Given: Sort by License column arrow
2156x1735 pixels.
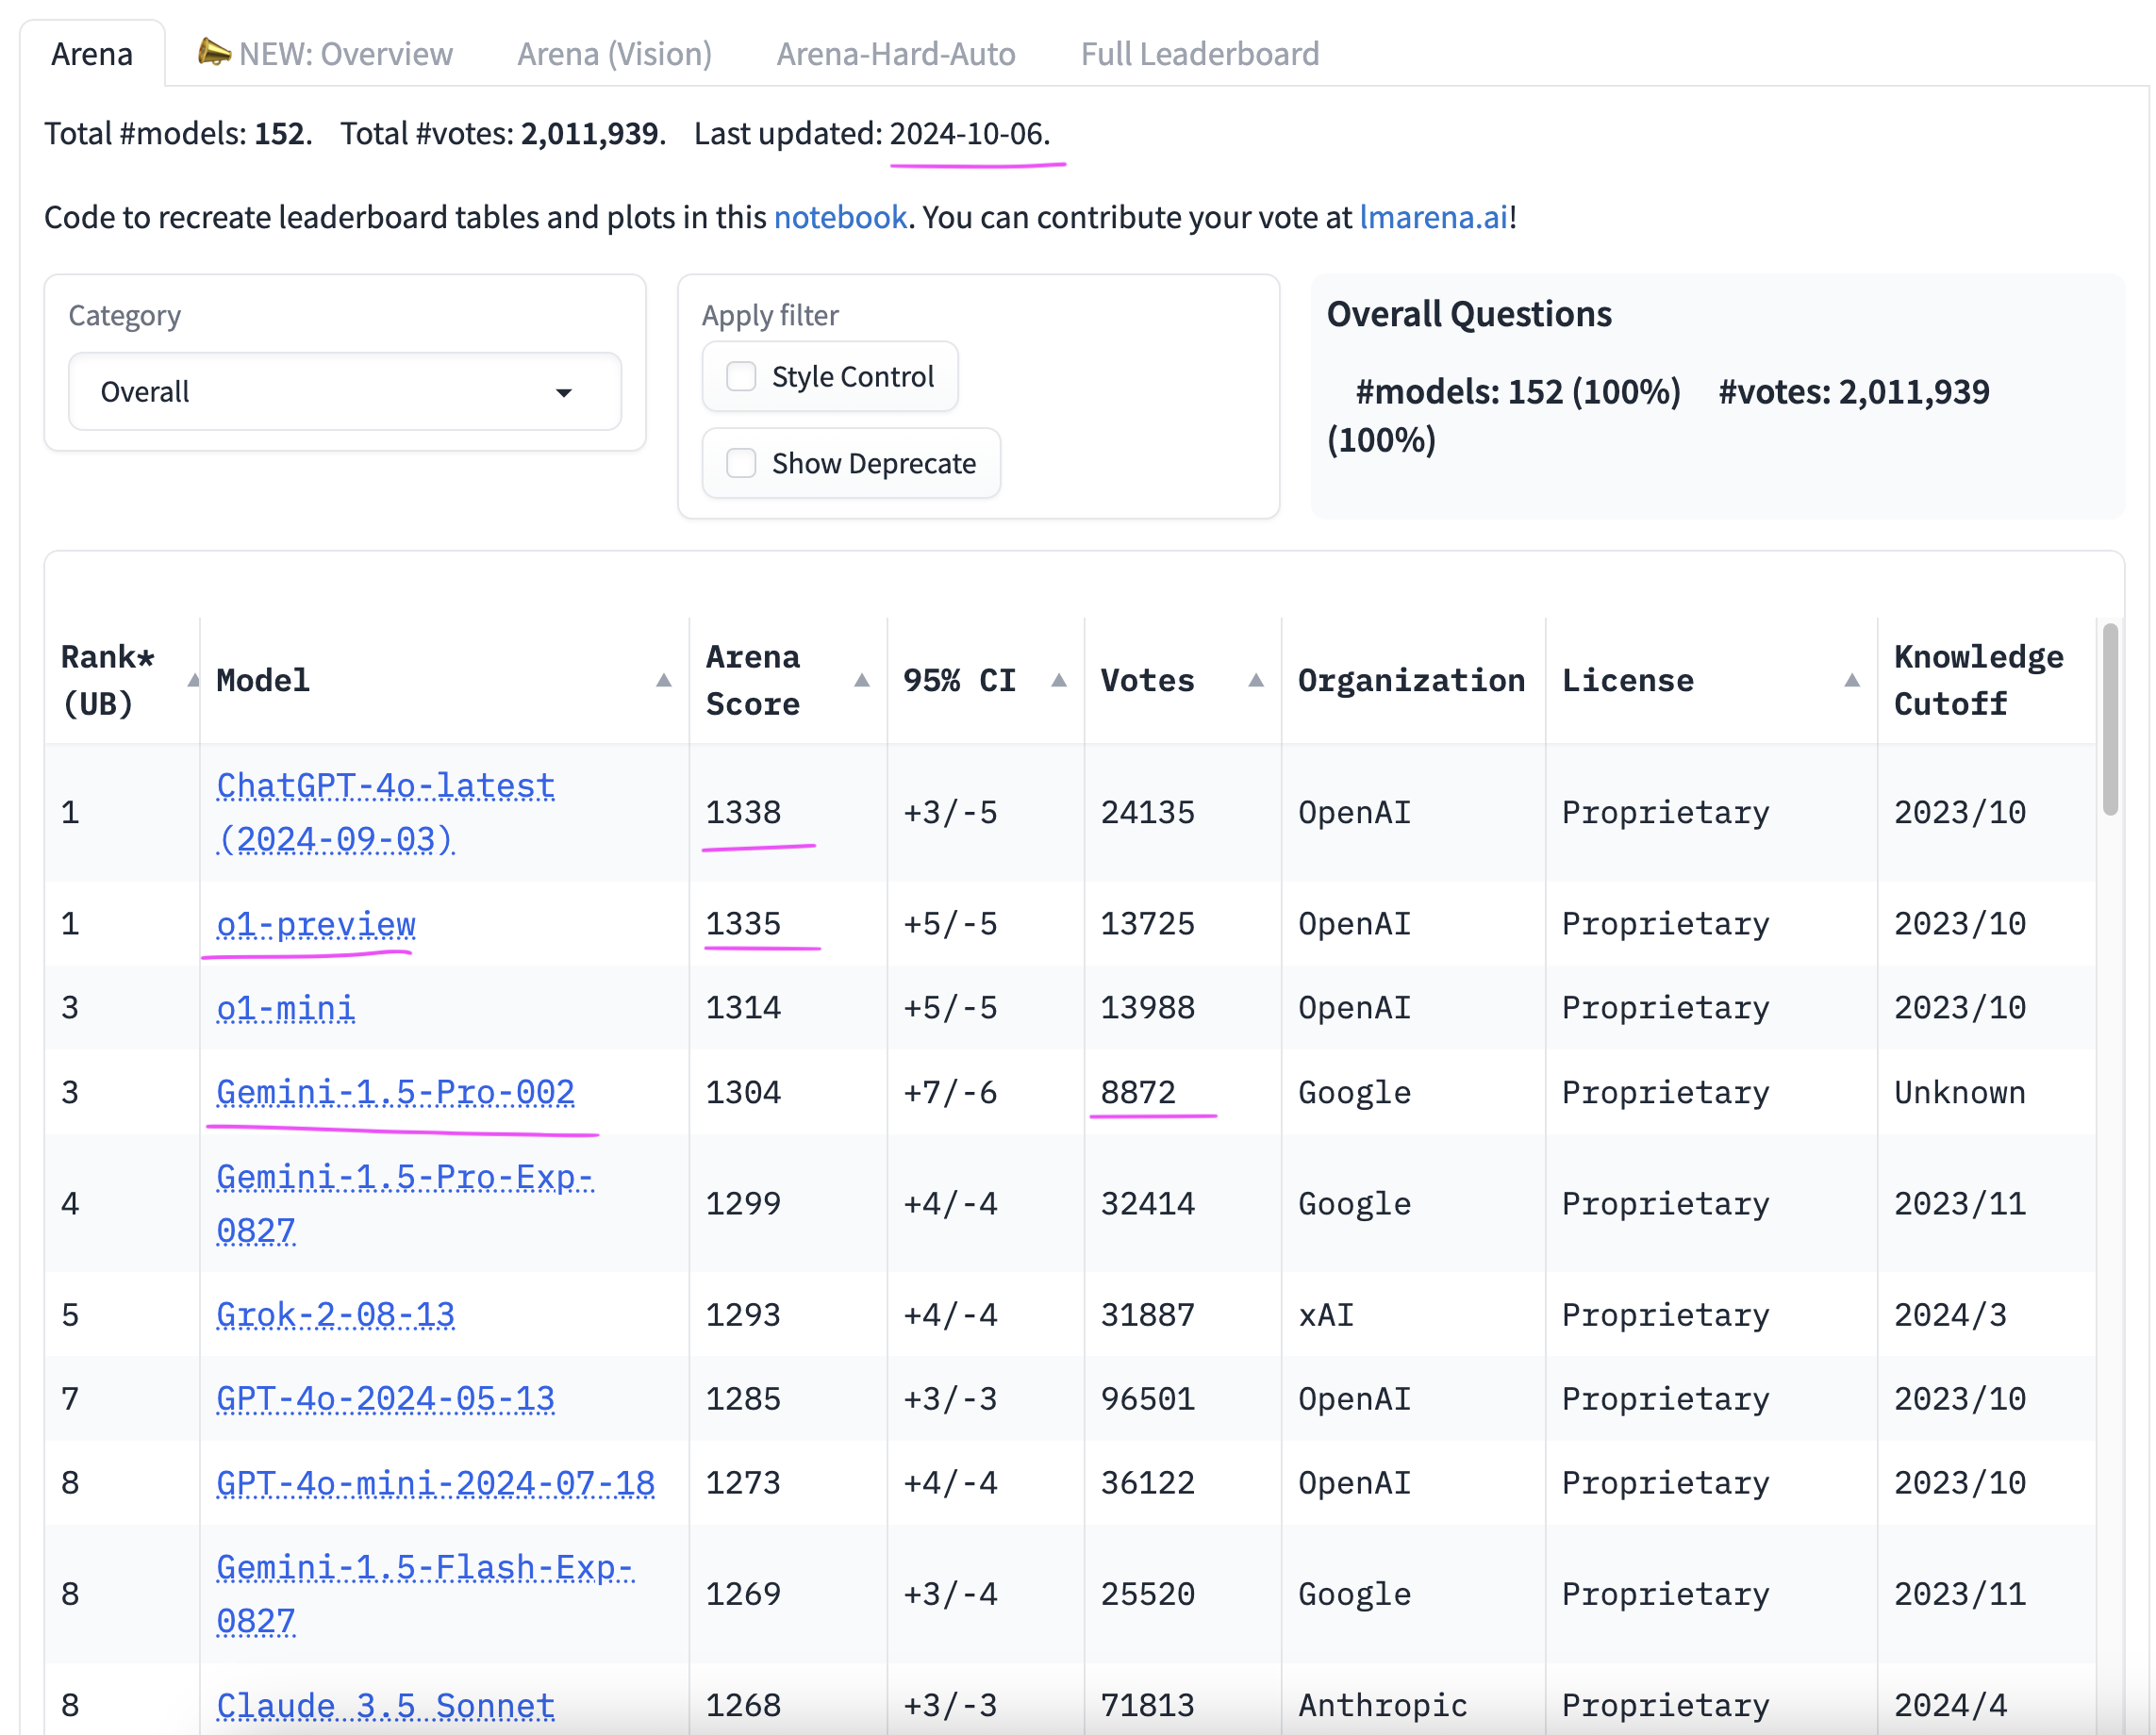Looking at the screenshot, I should tap(1851, 681).
